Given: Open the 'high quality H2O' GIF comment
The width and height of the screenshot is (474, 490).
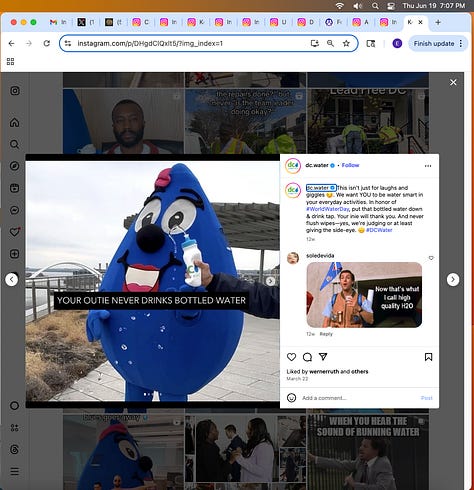Looking at the screenshot, I should (364, 295).
